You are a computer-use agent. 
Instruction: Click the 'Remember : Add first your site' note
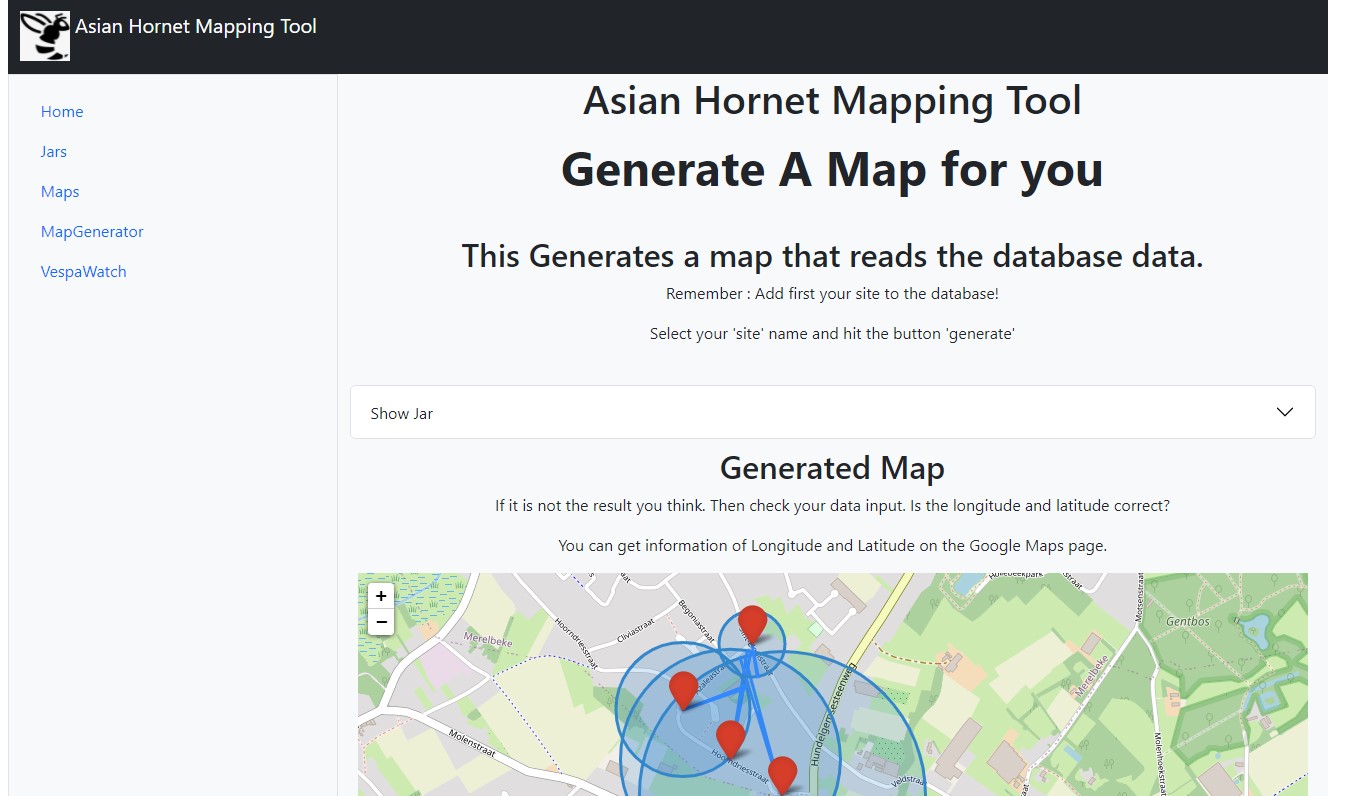coord(832,294)
